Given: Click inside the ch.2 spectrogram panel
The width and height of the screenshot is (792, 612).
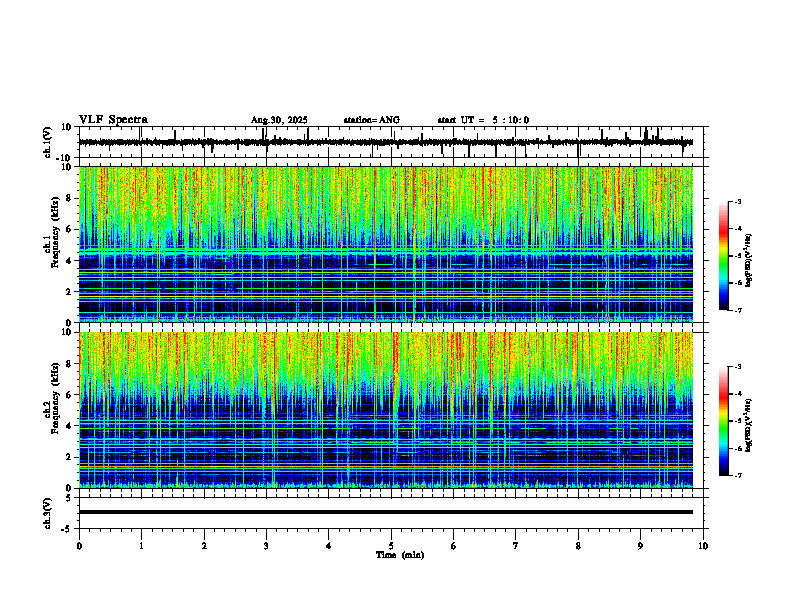Looking at the screenshot, I should (x=385, y=410).
